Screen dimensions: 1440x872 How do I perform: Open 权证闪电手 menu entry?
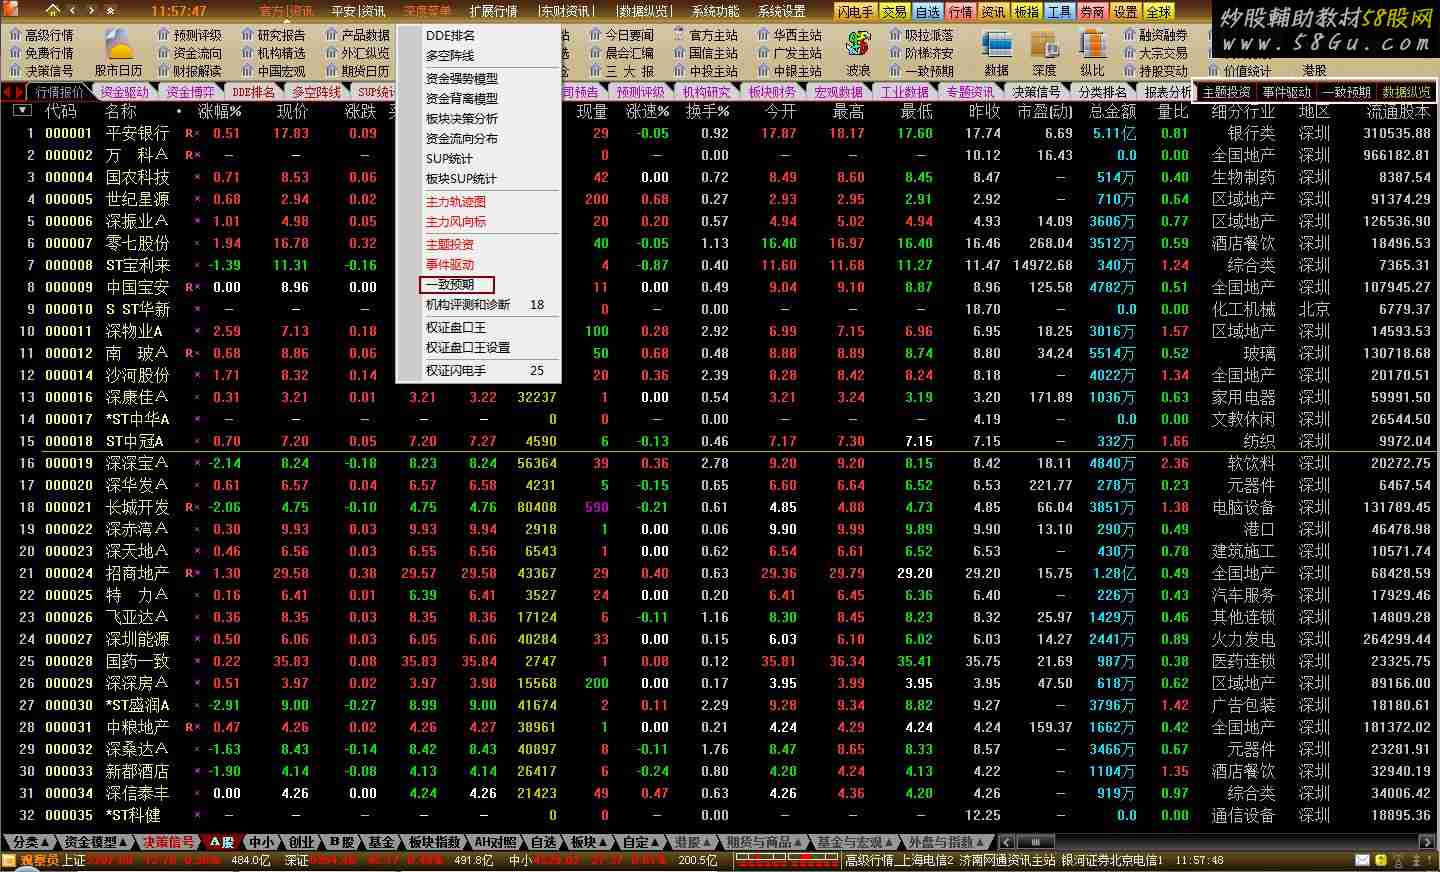click(x=455, y=370)
